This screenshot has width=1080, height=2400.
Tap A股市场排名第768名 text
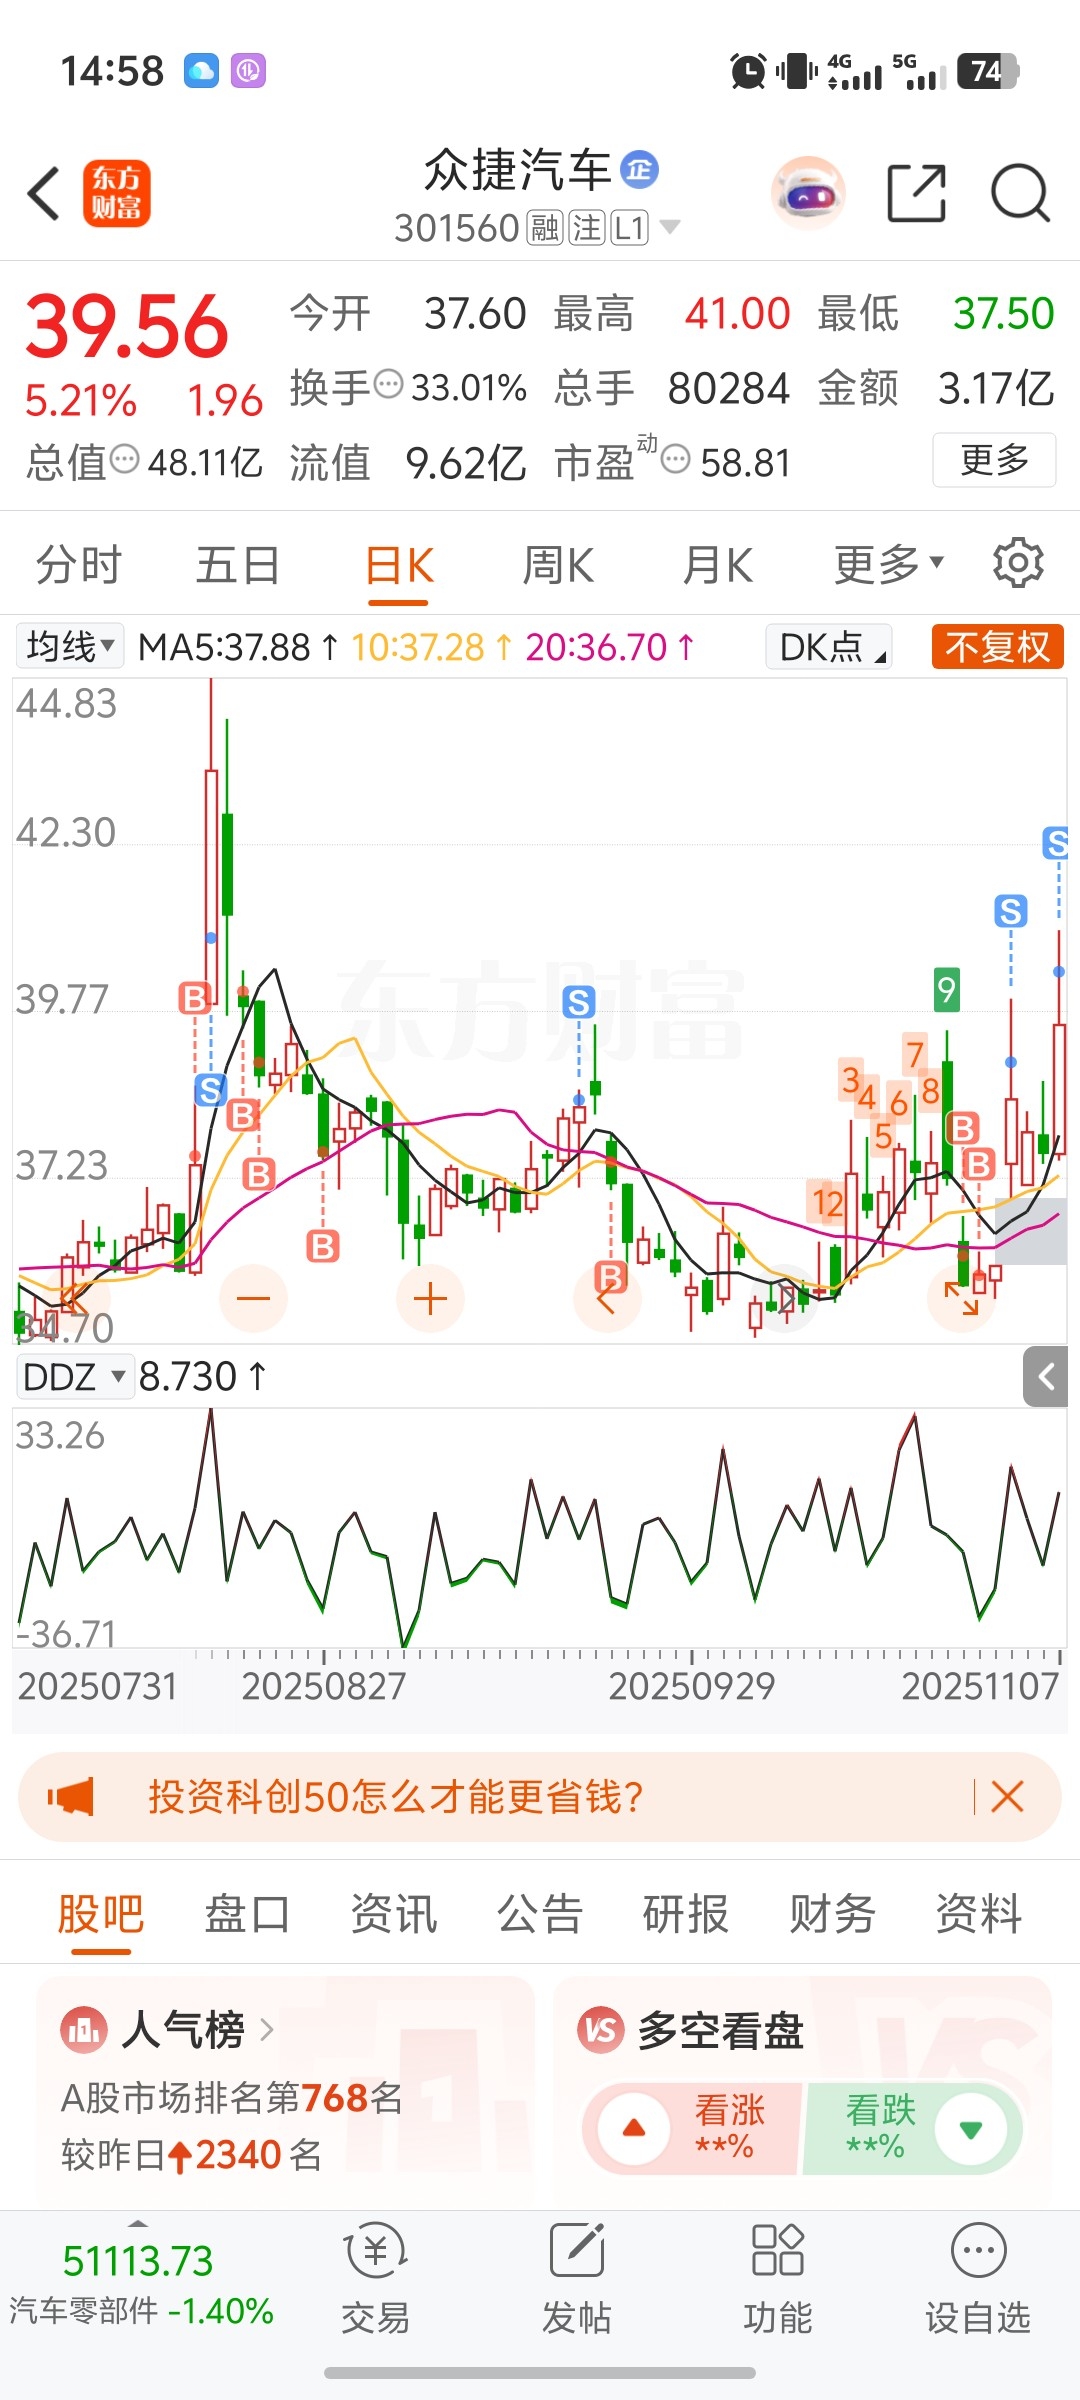(x=232, y=2097)
